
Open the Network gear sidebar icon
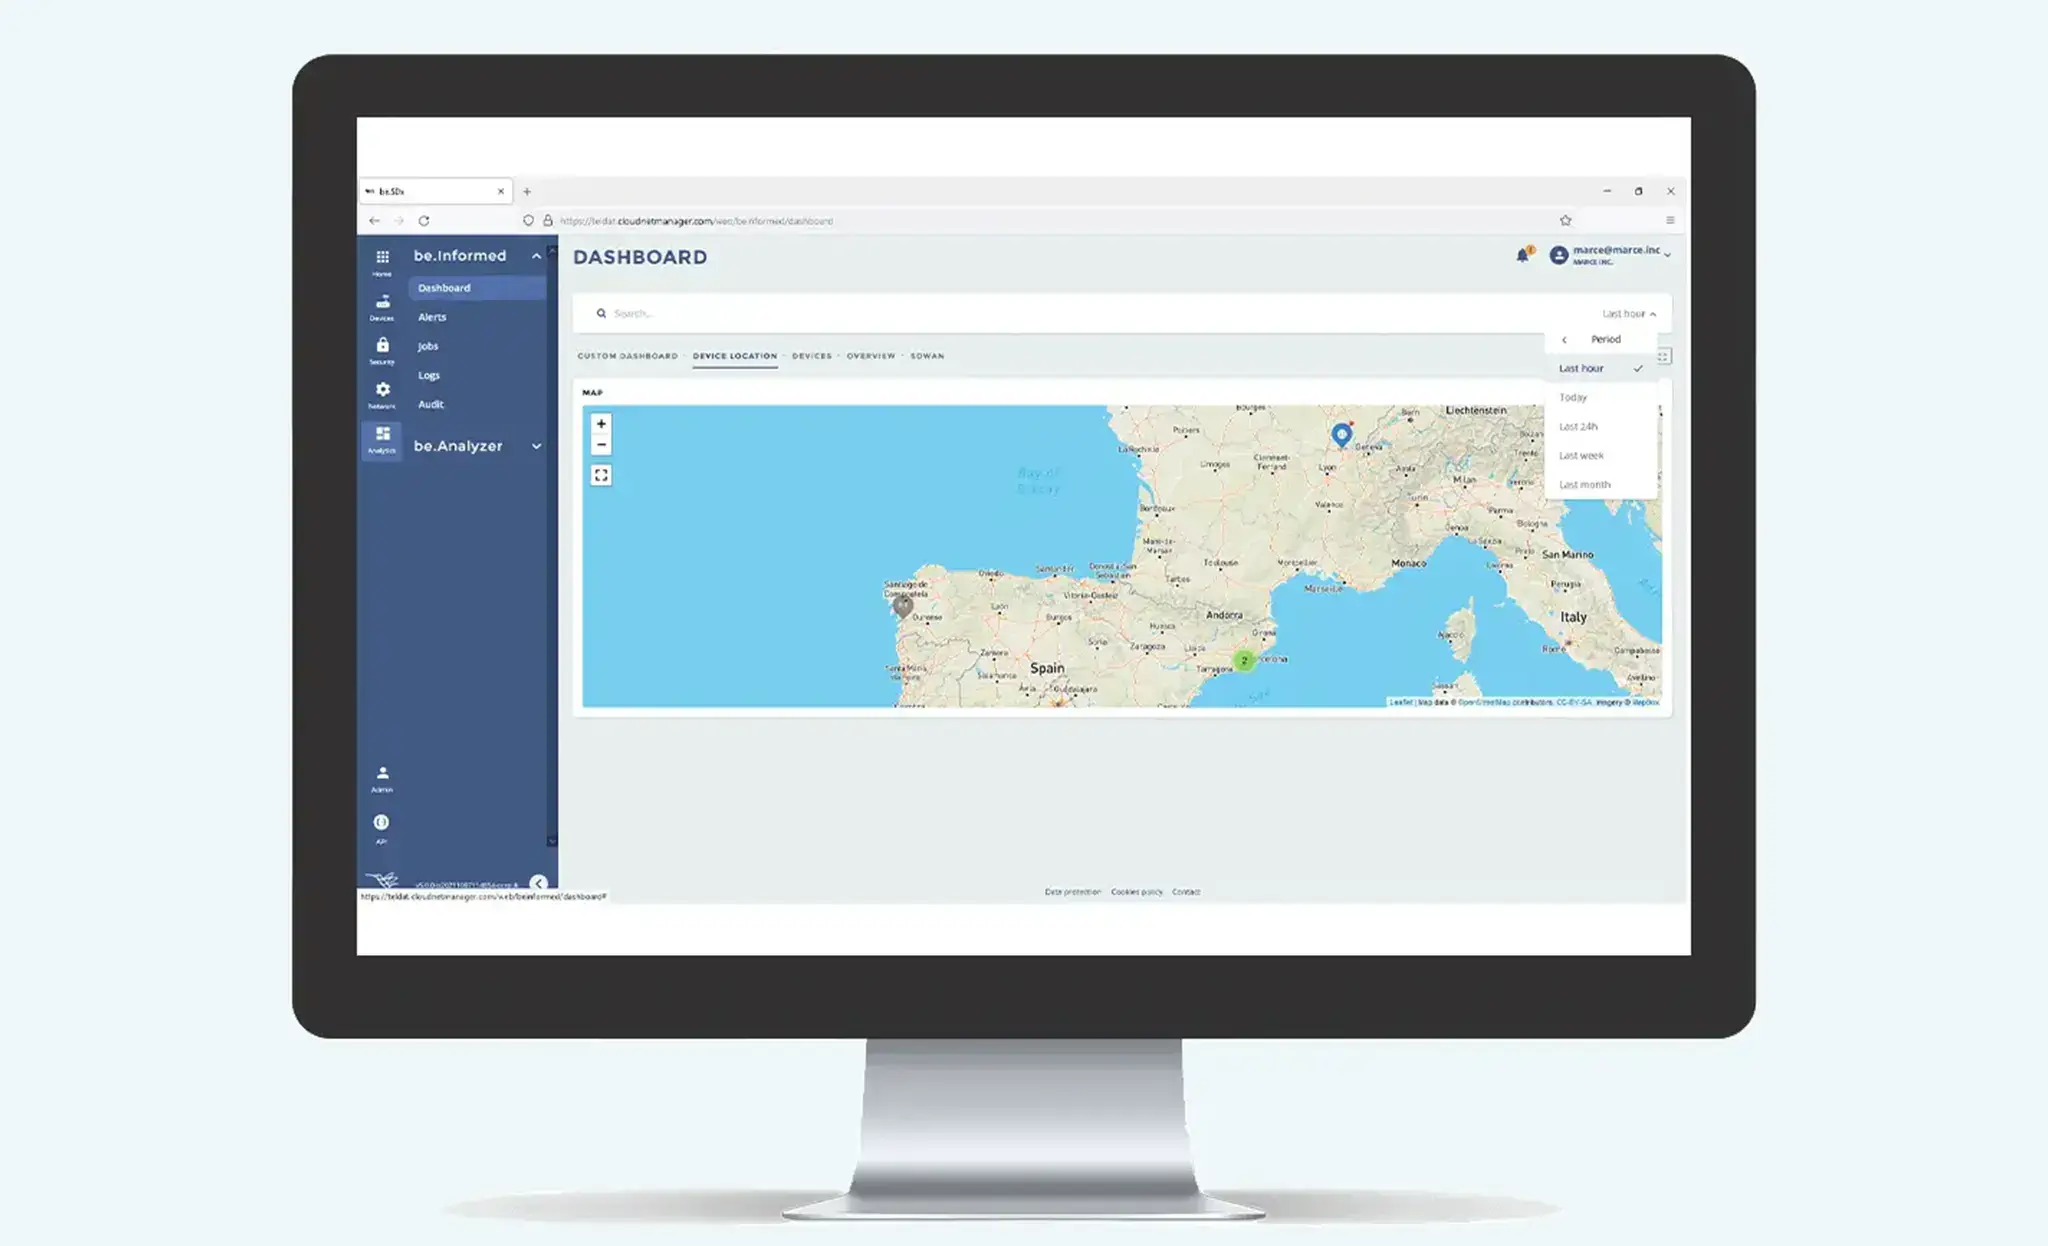coord(382,389)
